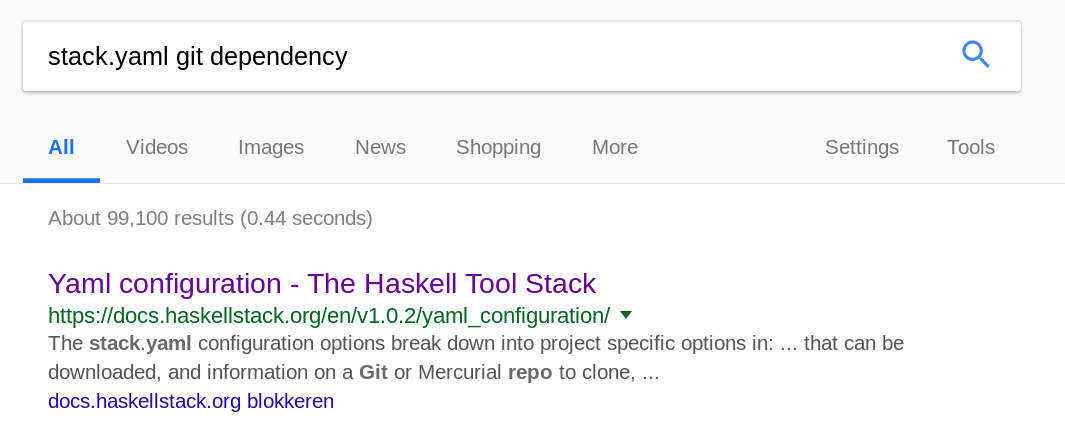Open 'Yaml configuration - The Haskell Tool Stack' result
Image resolution: width=1065 pixels, height=431 pixels.
322,283
